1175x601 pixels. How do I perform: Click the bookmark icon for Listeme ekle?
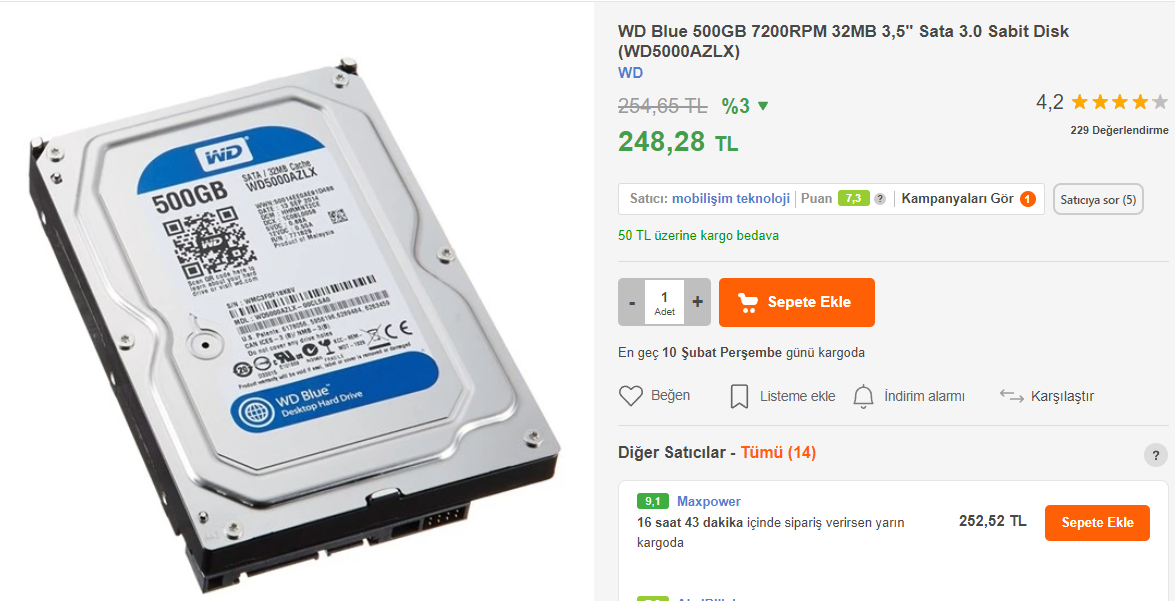(x=739, y=396)
